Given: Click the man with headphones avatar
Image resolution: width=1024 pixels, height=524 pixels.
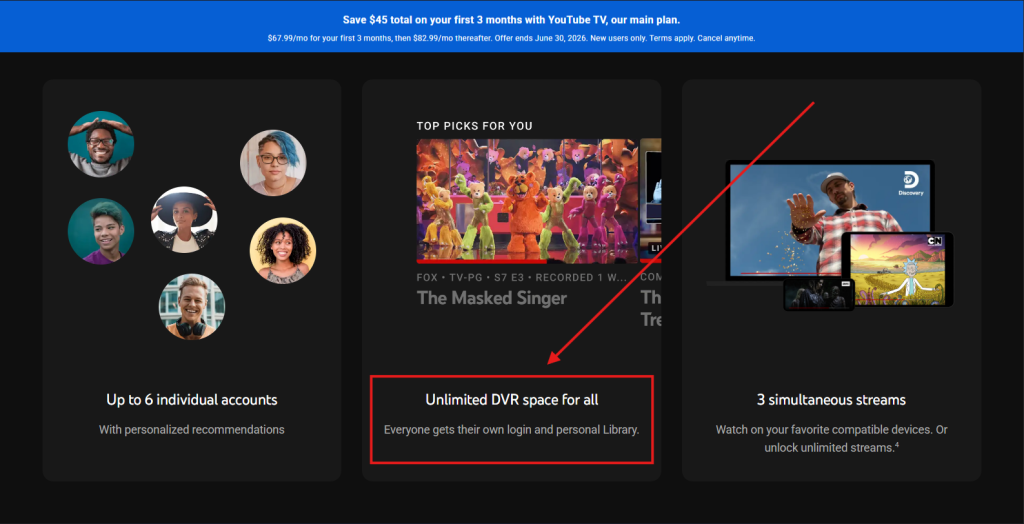Looking at the screenshot, I should point(192,306).
